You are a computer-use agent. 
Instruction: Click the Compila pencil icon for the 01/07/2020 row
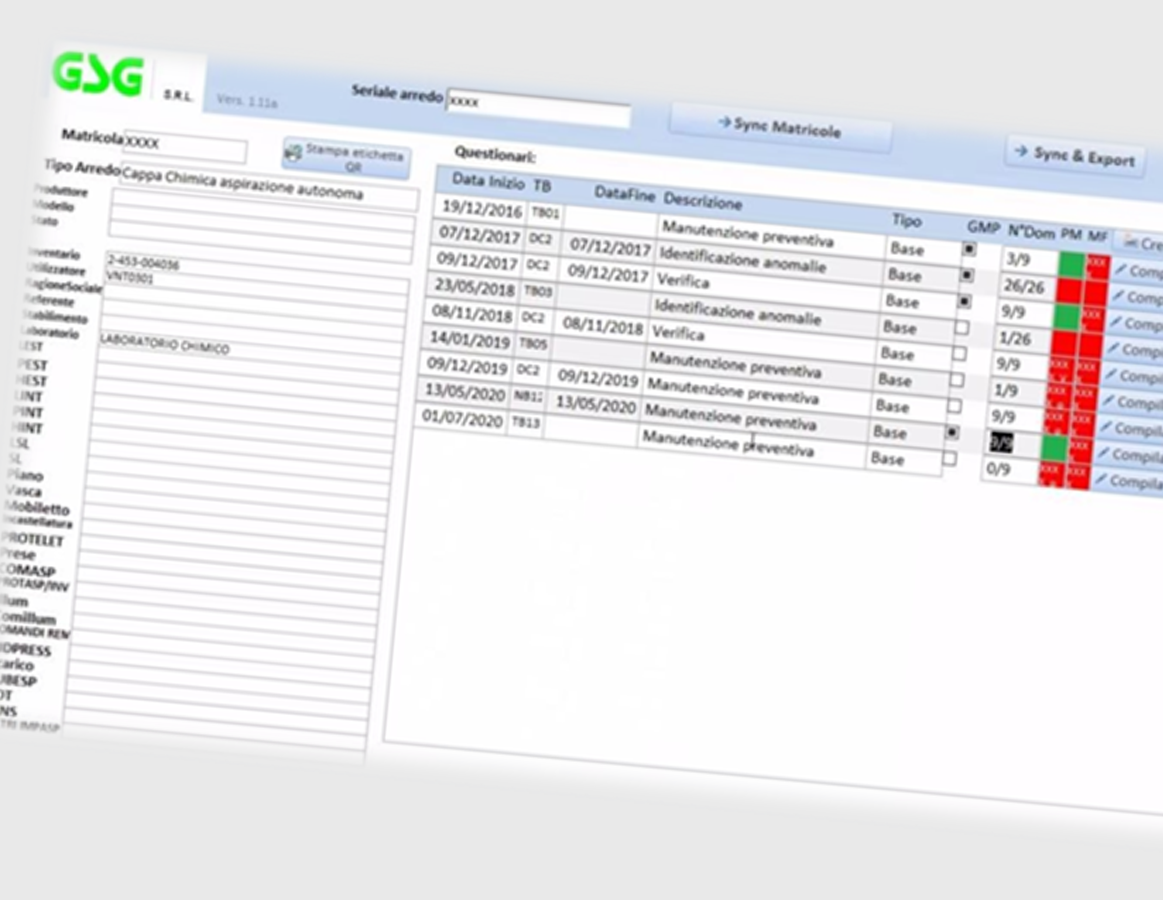(1102, 481)
